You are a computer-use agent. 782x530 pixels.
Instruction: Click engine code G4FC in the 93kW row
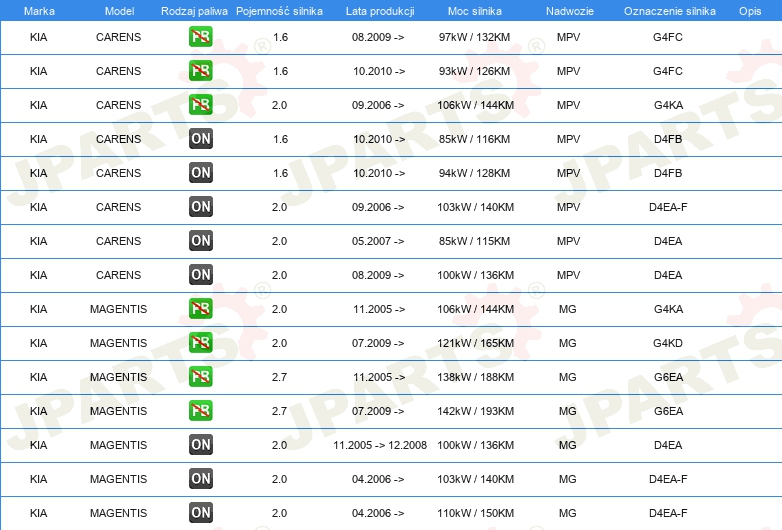(668, 71)
